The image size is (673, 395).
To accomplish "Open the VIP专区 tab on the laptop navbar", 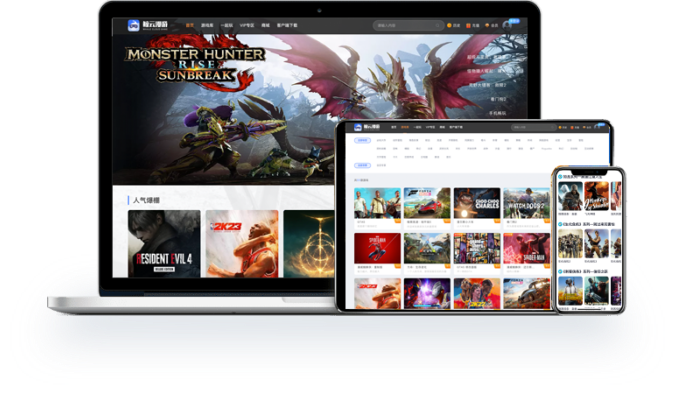I will pyautogui.click(x=247, y=25).
